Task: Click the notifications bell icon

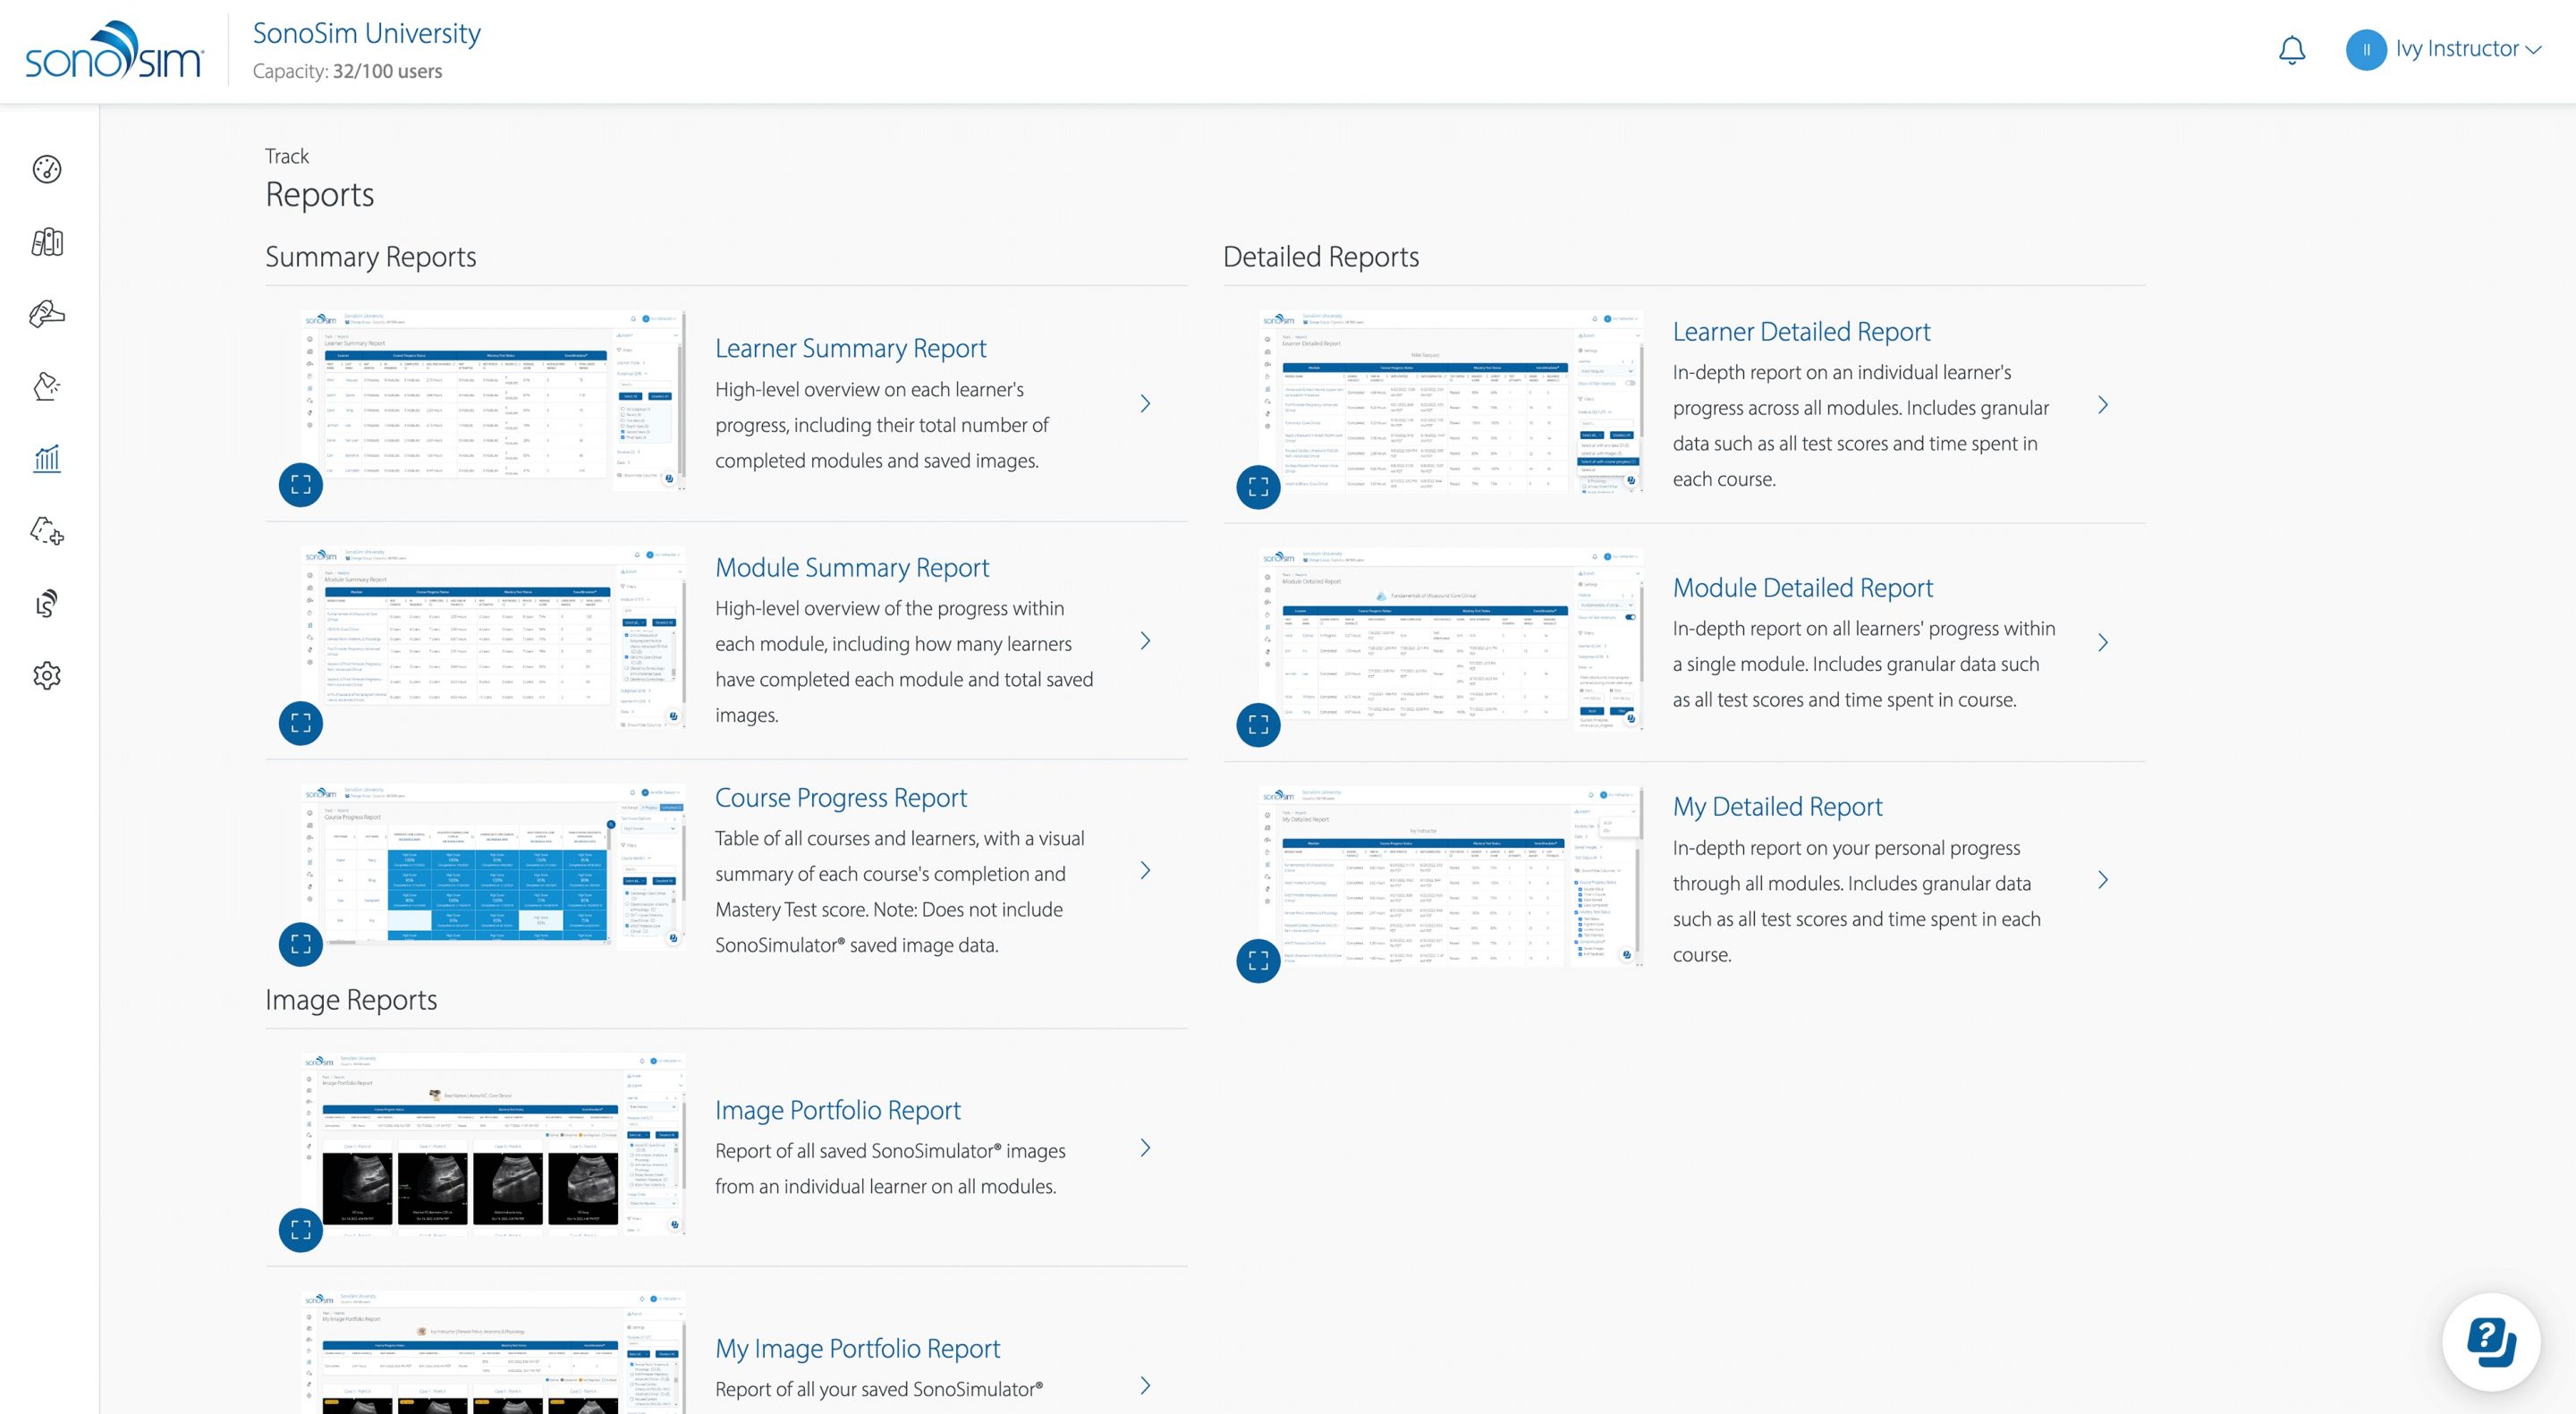Action: click(x=2291, y=50)
